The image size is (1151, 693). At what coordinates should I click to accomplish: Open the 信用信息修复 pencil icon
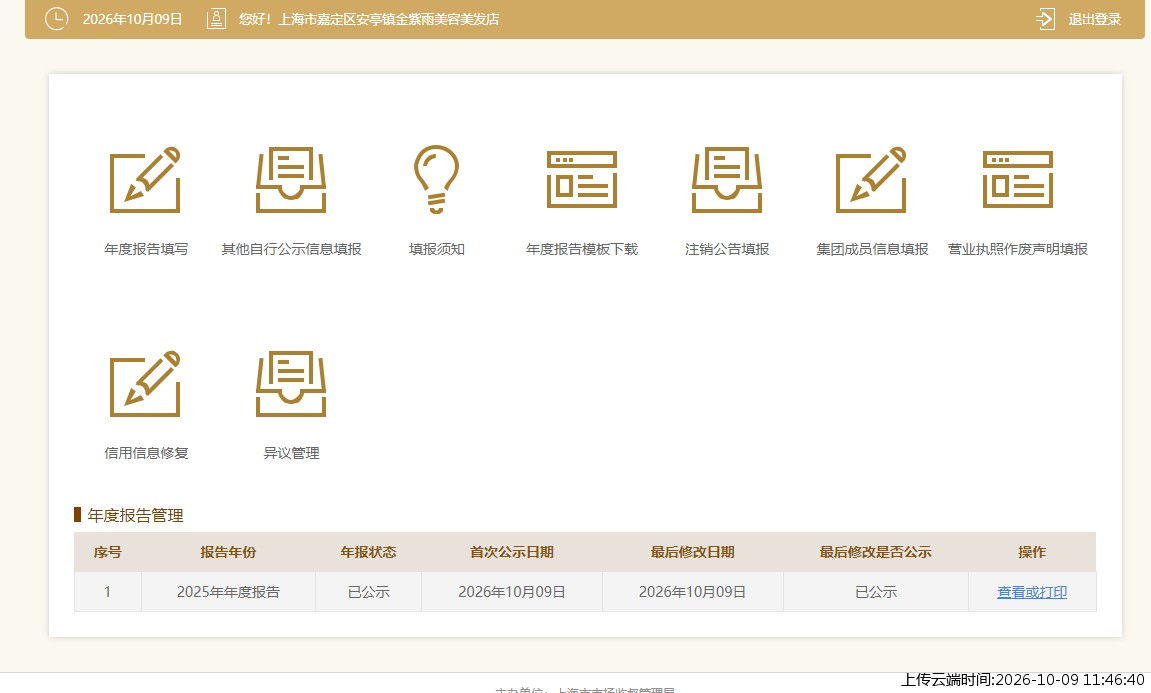pos(145,384)
